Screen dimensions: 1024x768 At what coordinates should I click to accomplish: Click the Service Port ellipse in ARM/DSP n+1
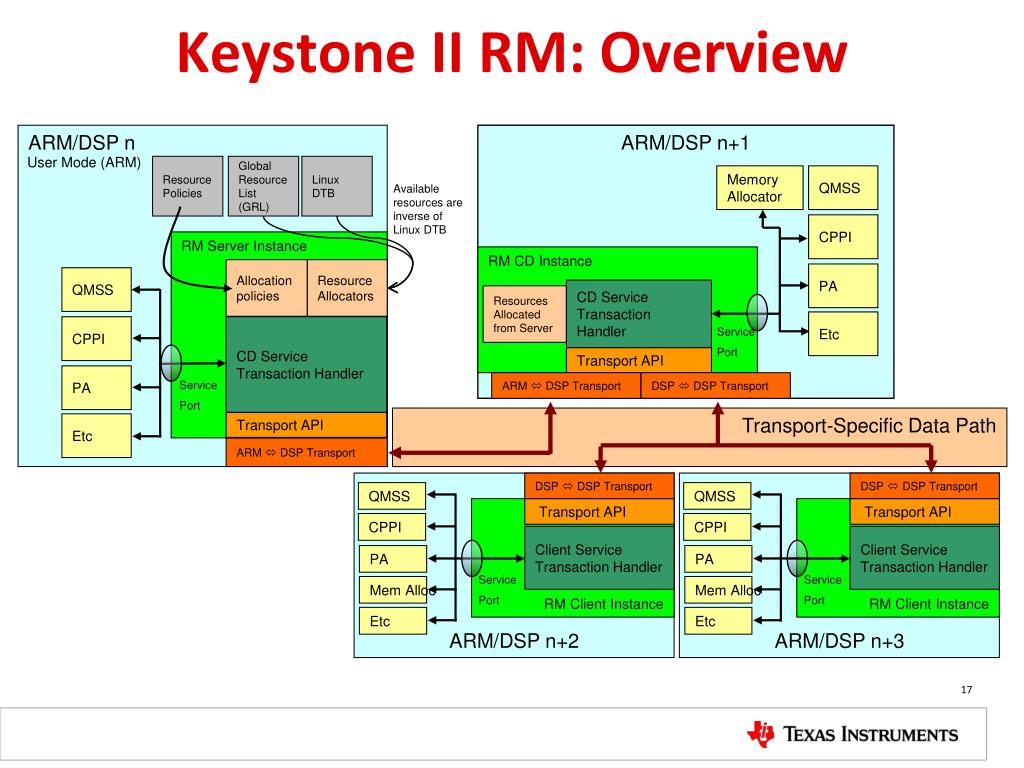[x=757, y=313]
